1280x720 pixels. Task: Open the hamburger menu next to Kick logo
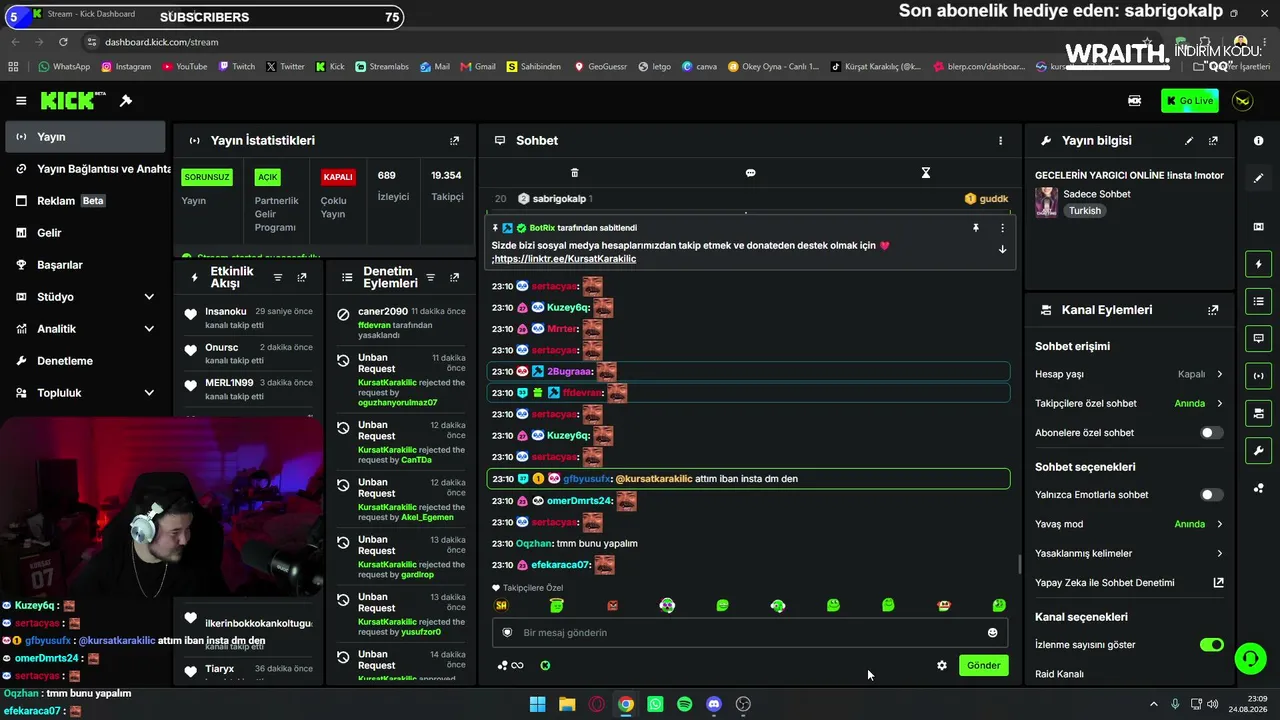pyautogui.click(x=21, y=101)
